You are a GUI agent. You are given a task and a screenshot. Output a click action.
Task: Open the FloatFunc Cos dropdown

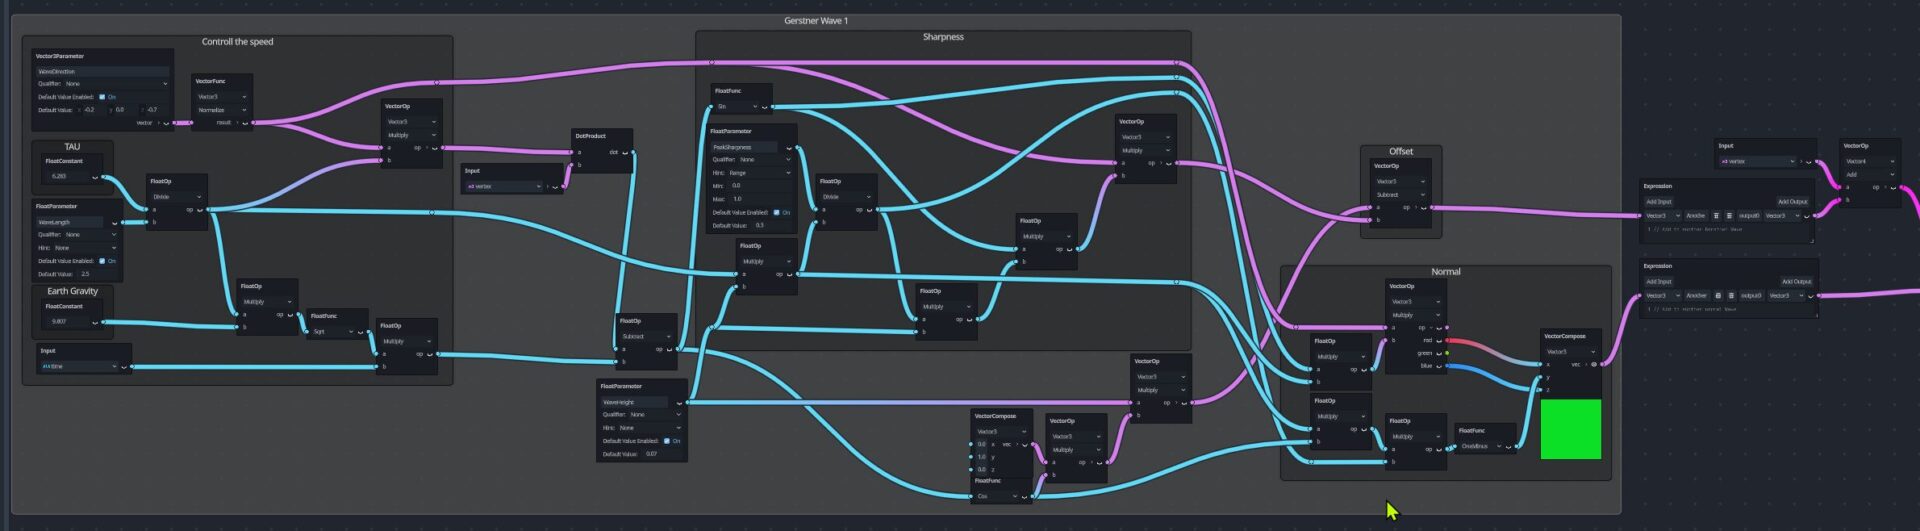[x=997, y=496]
